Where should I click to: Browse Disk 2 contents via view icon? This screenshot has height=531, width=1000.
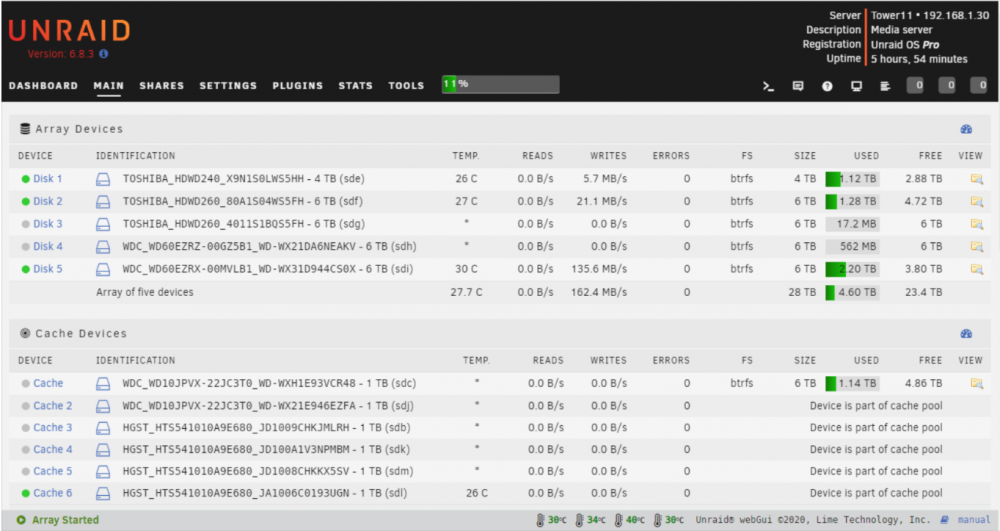(976, 201)
